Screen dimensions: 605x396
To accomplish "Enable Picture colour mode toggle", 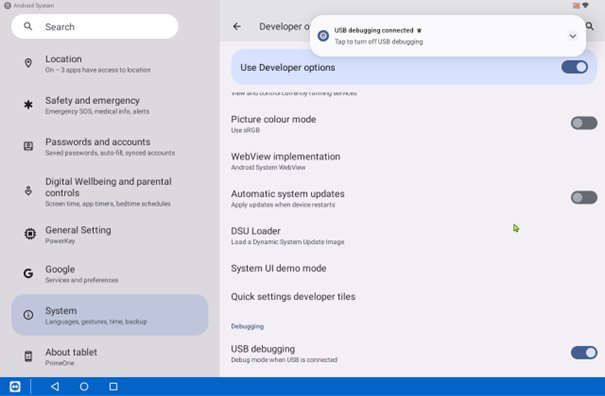I will click(x=584, y=123).
